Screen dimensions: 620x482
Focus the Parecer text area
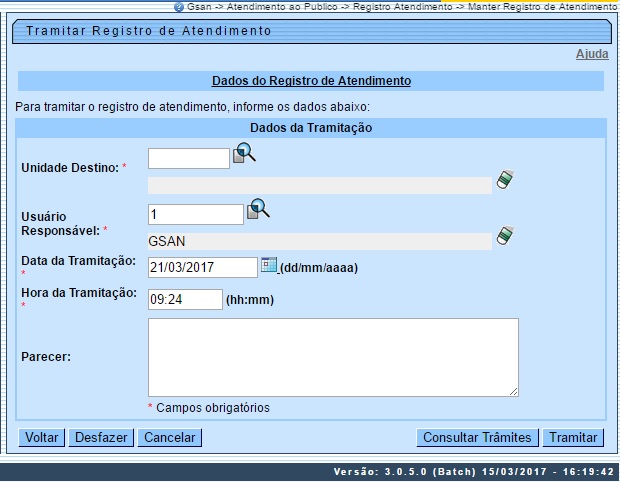[x=333, y=357]
